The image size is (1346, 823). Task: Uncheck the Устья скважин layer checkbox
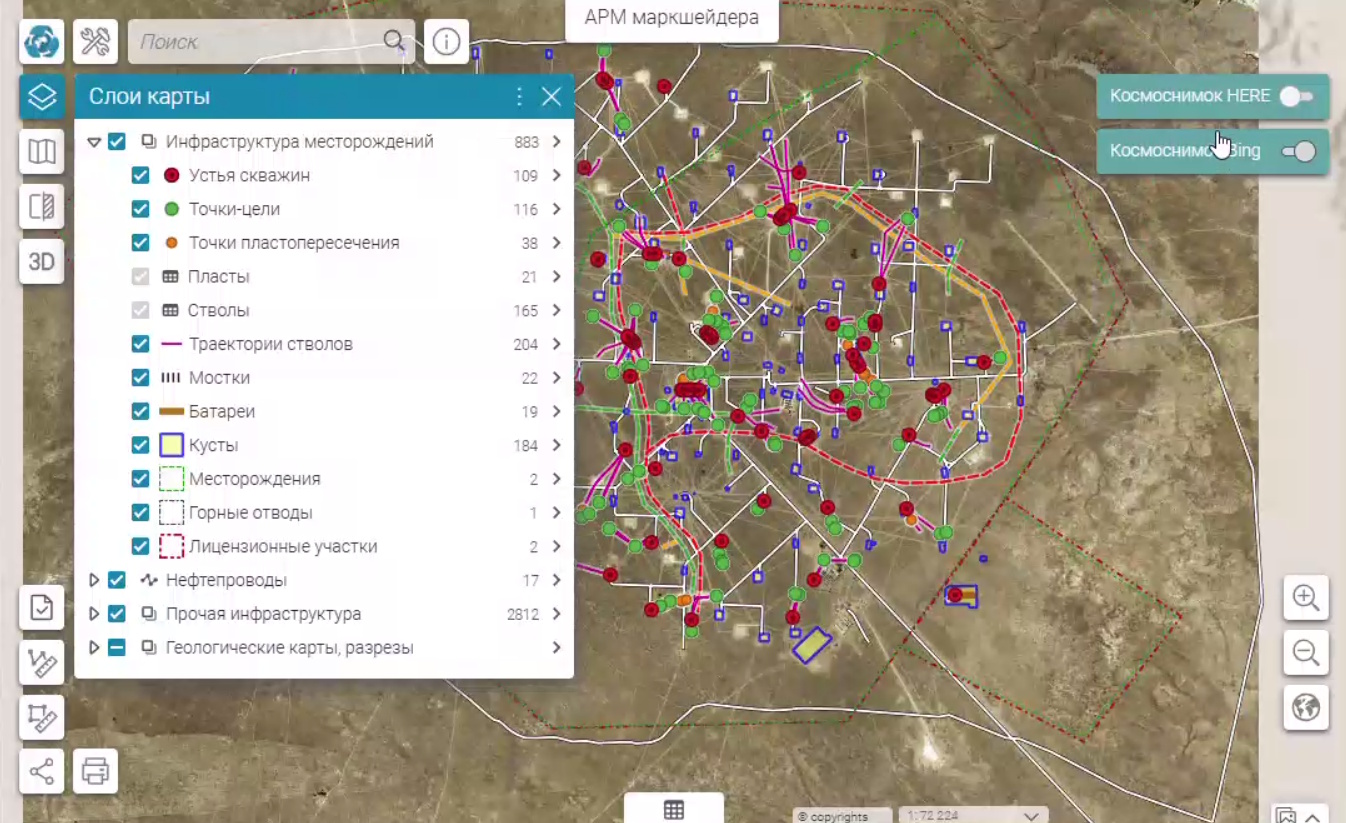(141, 176)
